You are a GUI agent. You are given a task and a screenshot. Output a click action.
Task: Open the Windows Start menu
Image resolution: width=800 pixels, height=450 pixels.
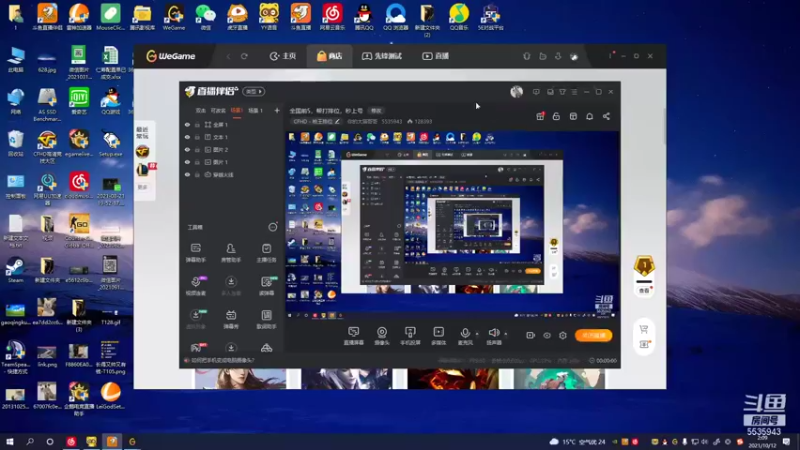point(10,441)
